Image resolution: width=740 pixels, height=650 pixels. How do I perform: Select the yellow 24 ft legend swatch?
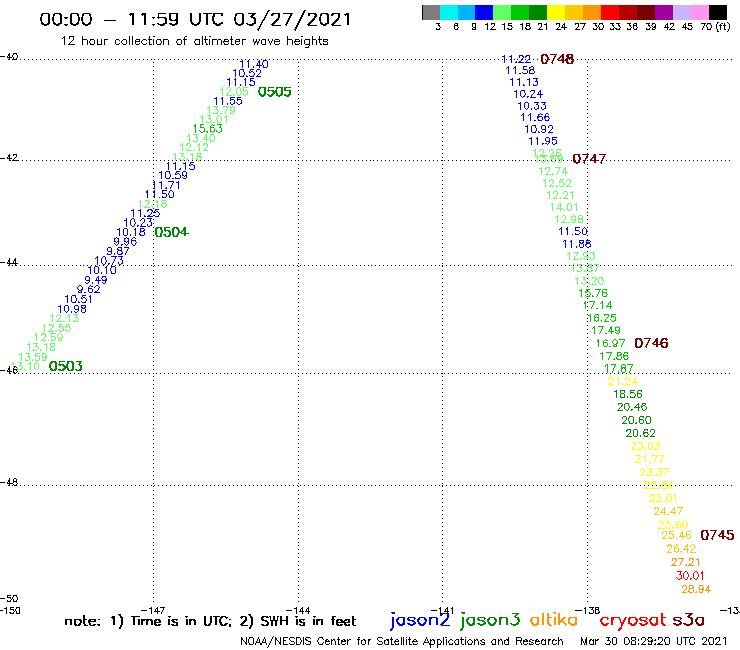pyautogui.click(x=556, y=12)
